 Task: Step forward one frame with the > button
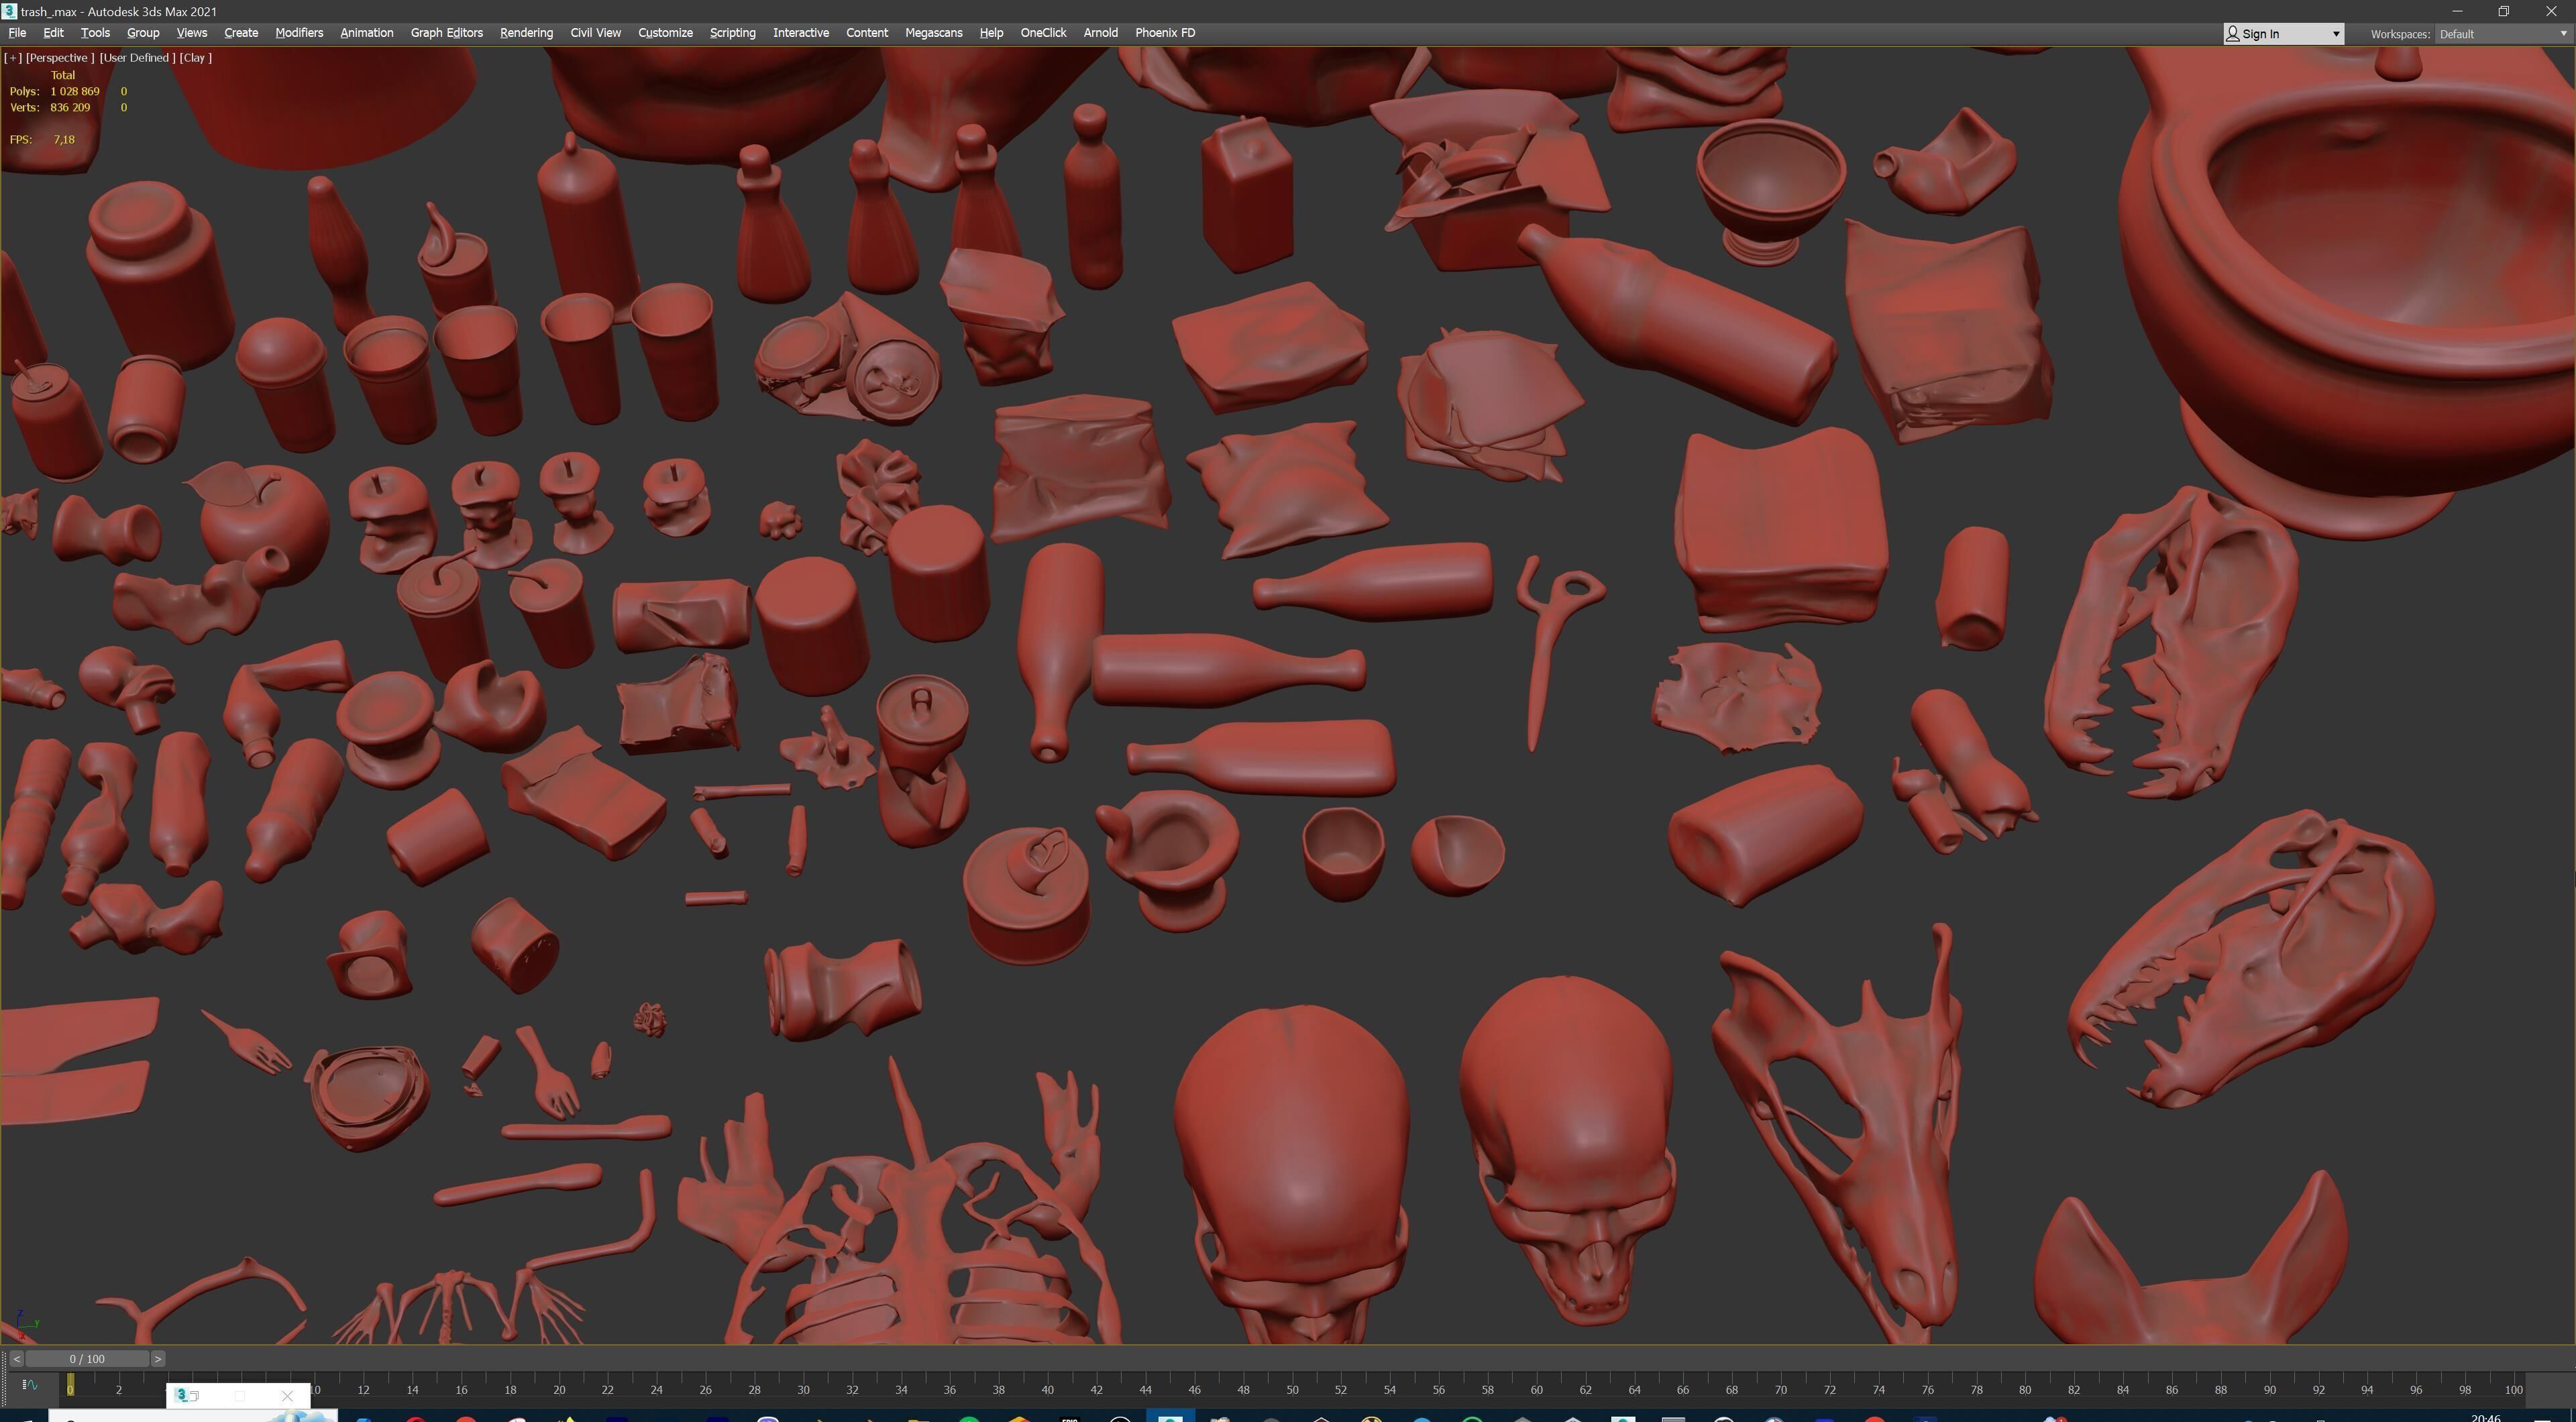[x=158, y=1359]
